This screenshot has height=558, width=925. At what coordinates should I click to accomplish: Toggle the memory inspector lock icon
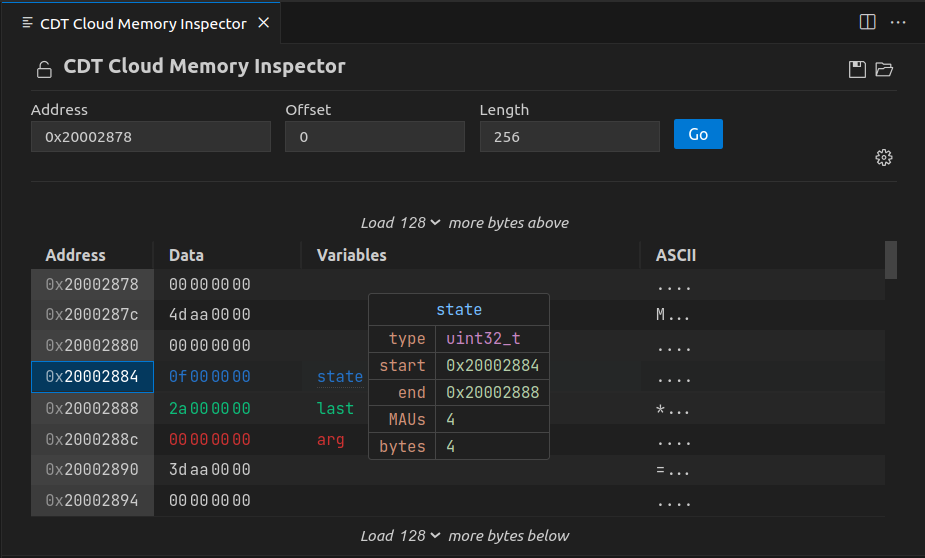tap(44, 69)
